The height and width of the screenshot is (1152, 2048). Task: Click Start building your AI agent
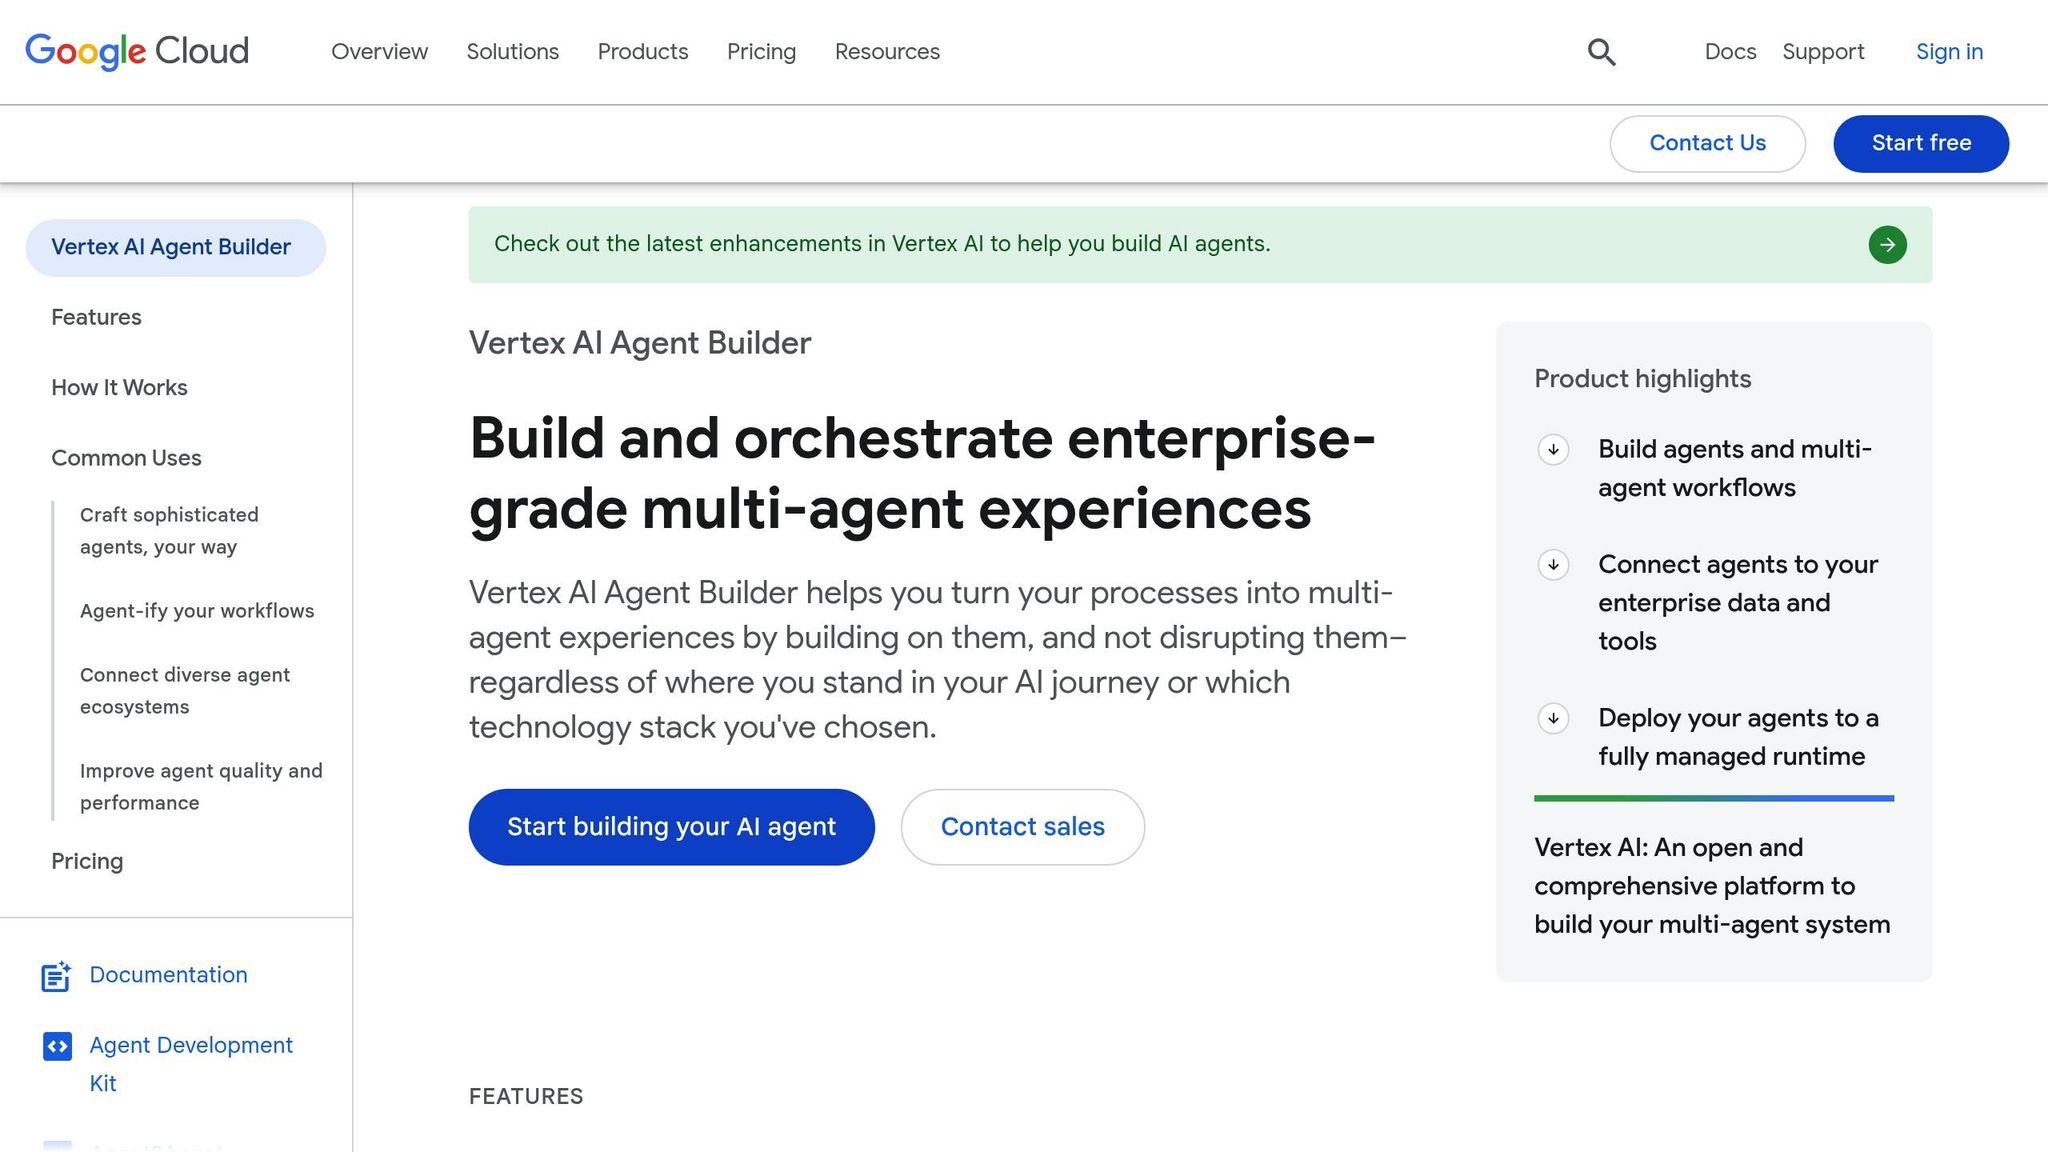[671, 827]
